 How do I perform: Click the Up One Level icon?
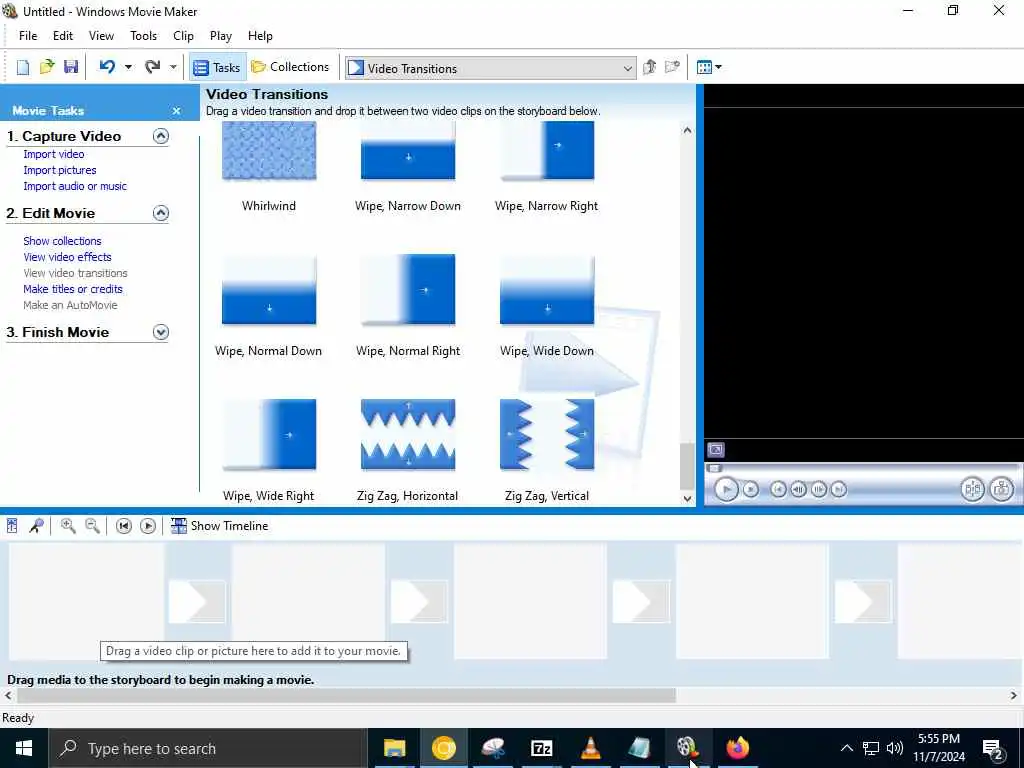click(x=649, y=67)
